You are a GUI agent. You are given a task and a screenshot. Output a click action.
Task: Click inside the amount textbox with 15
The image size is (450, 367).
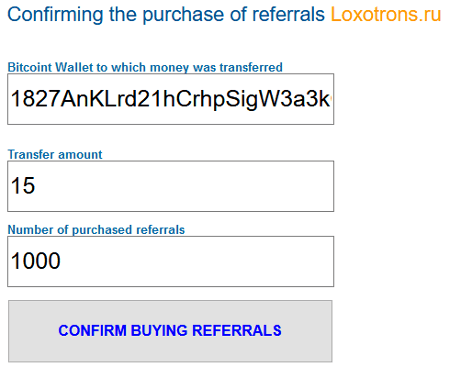[171, 186]
